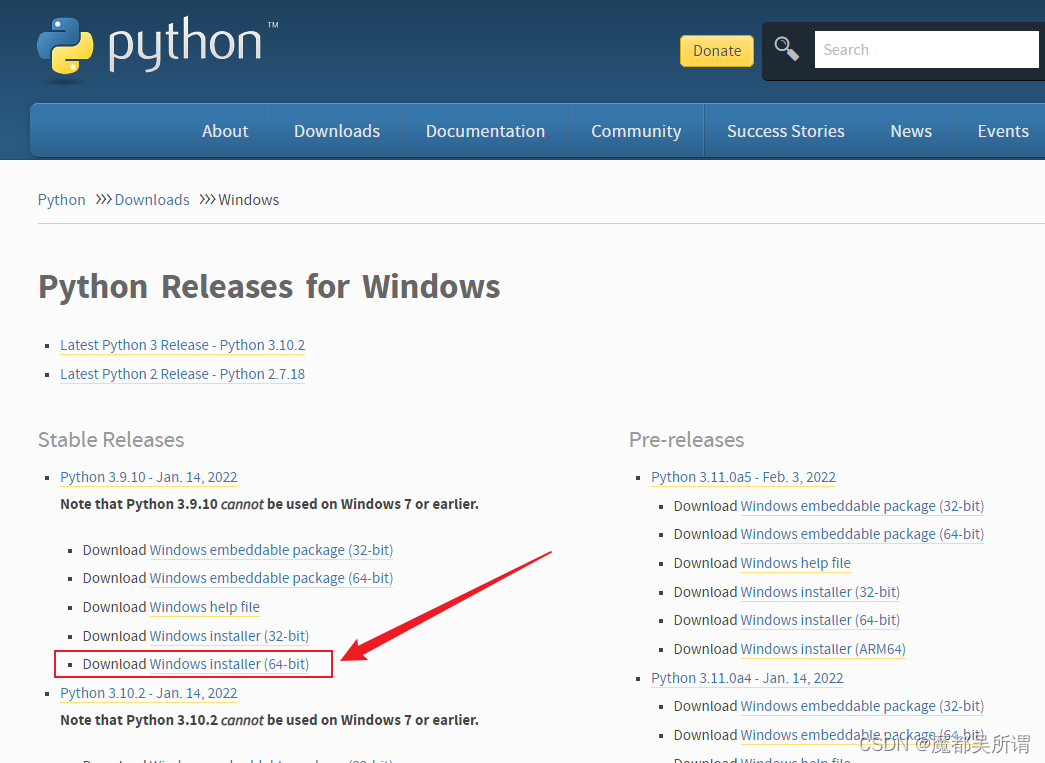1045x763 pixels.
Task: Open Python 3.11.0a5 - Feb. 3, 2022 link
Action: click(x=743, y=477)
